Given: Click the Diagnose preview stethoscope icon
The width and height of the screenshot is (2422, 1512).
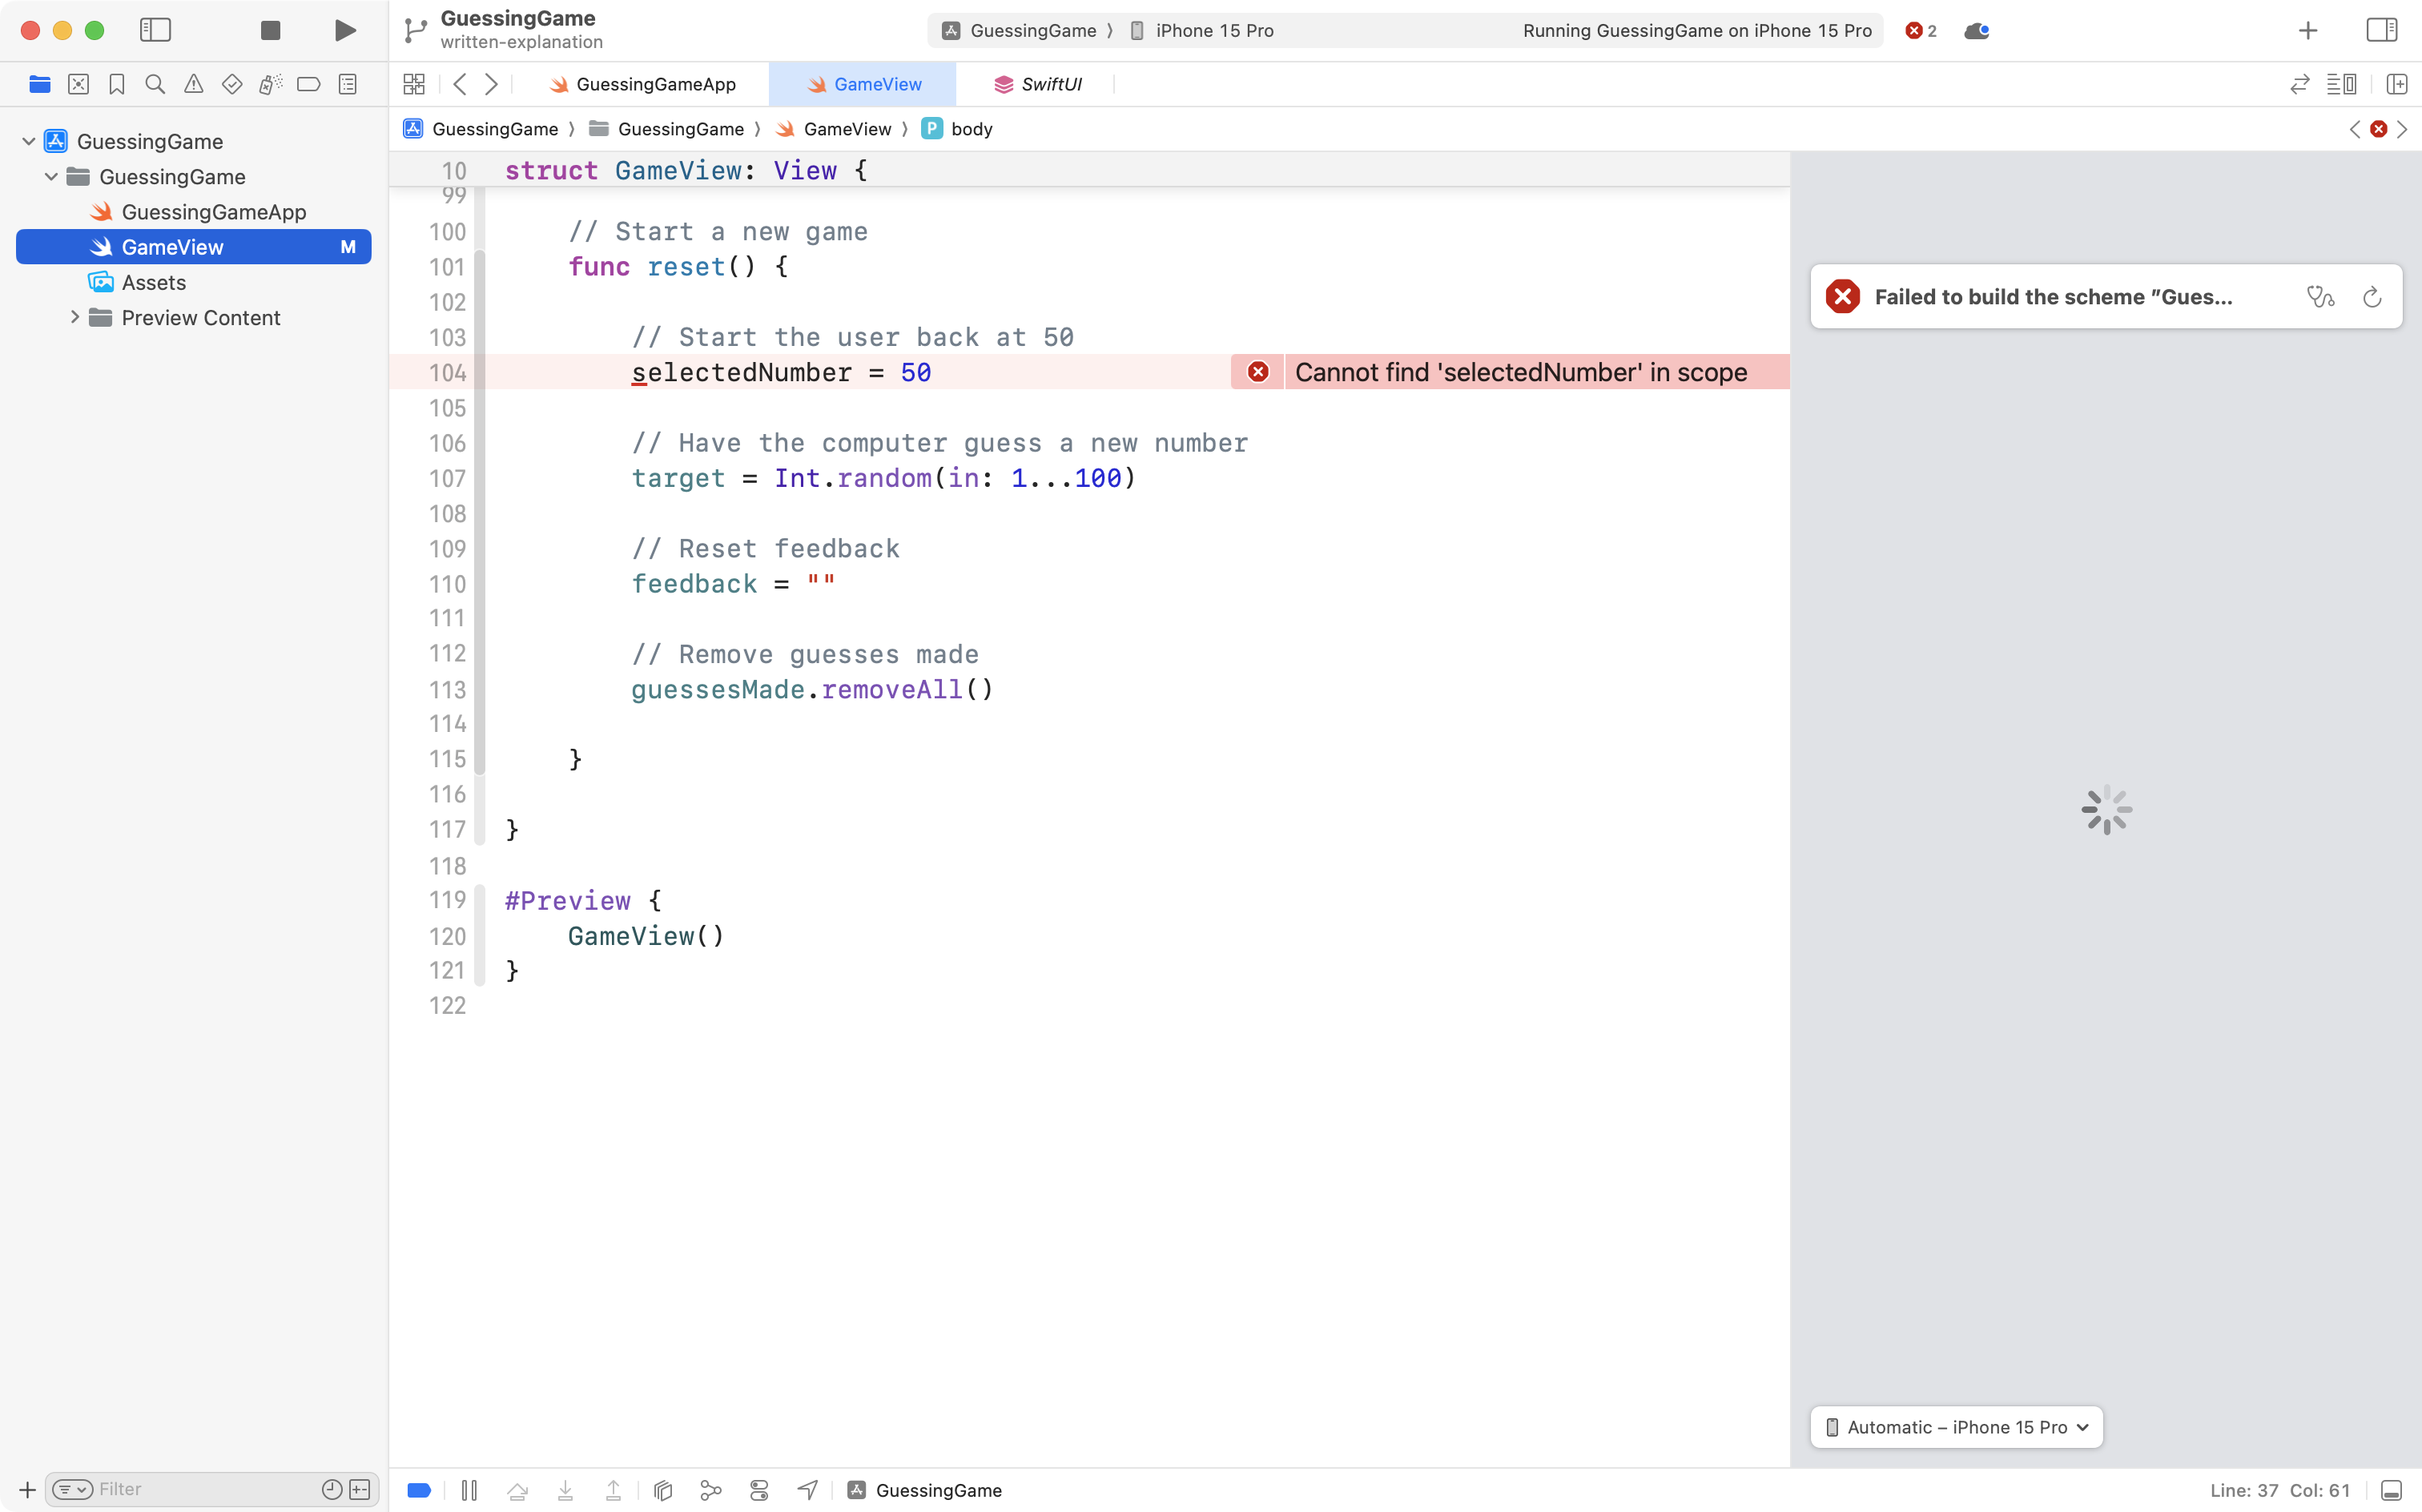Looking at the screenshot, I should [x=2320, y=297].
